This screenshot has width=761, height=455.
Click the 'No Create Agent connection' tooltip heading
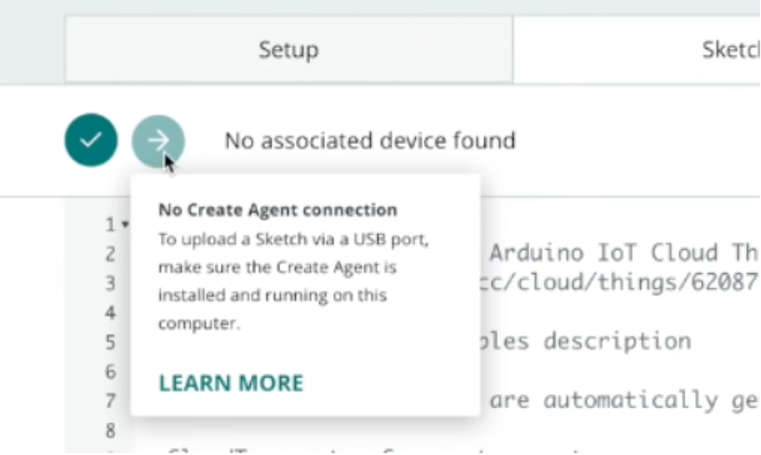(278, 210)
